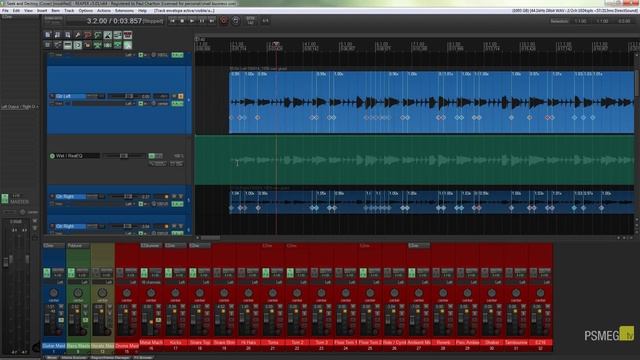Open the EZ16 input selector

[x=540, y=282]
